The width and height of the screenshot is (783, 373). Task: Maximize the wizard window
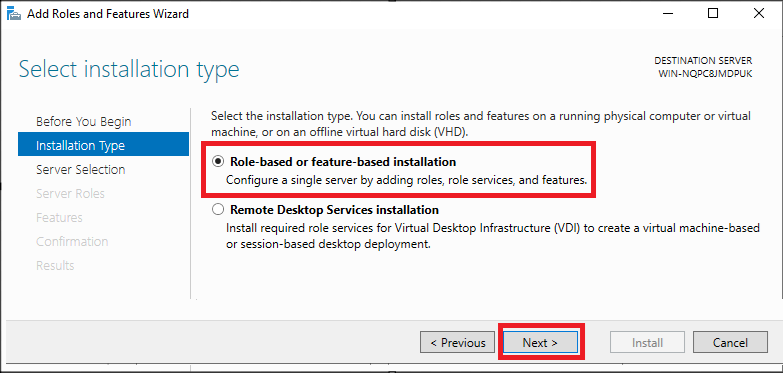point(713,13)
